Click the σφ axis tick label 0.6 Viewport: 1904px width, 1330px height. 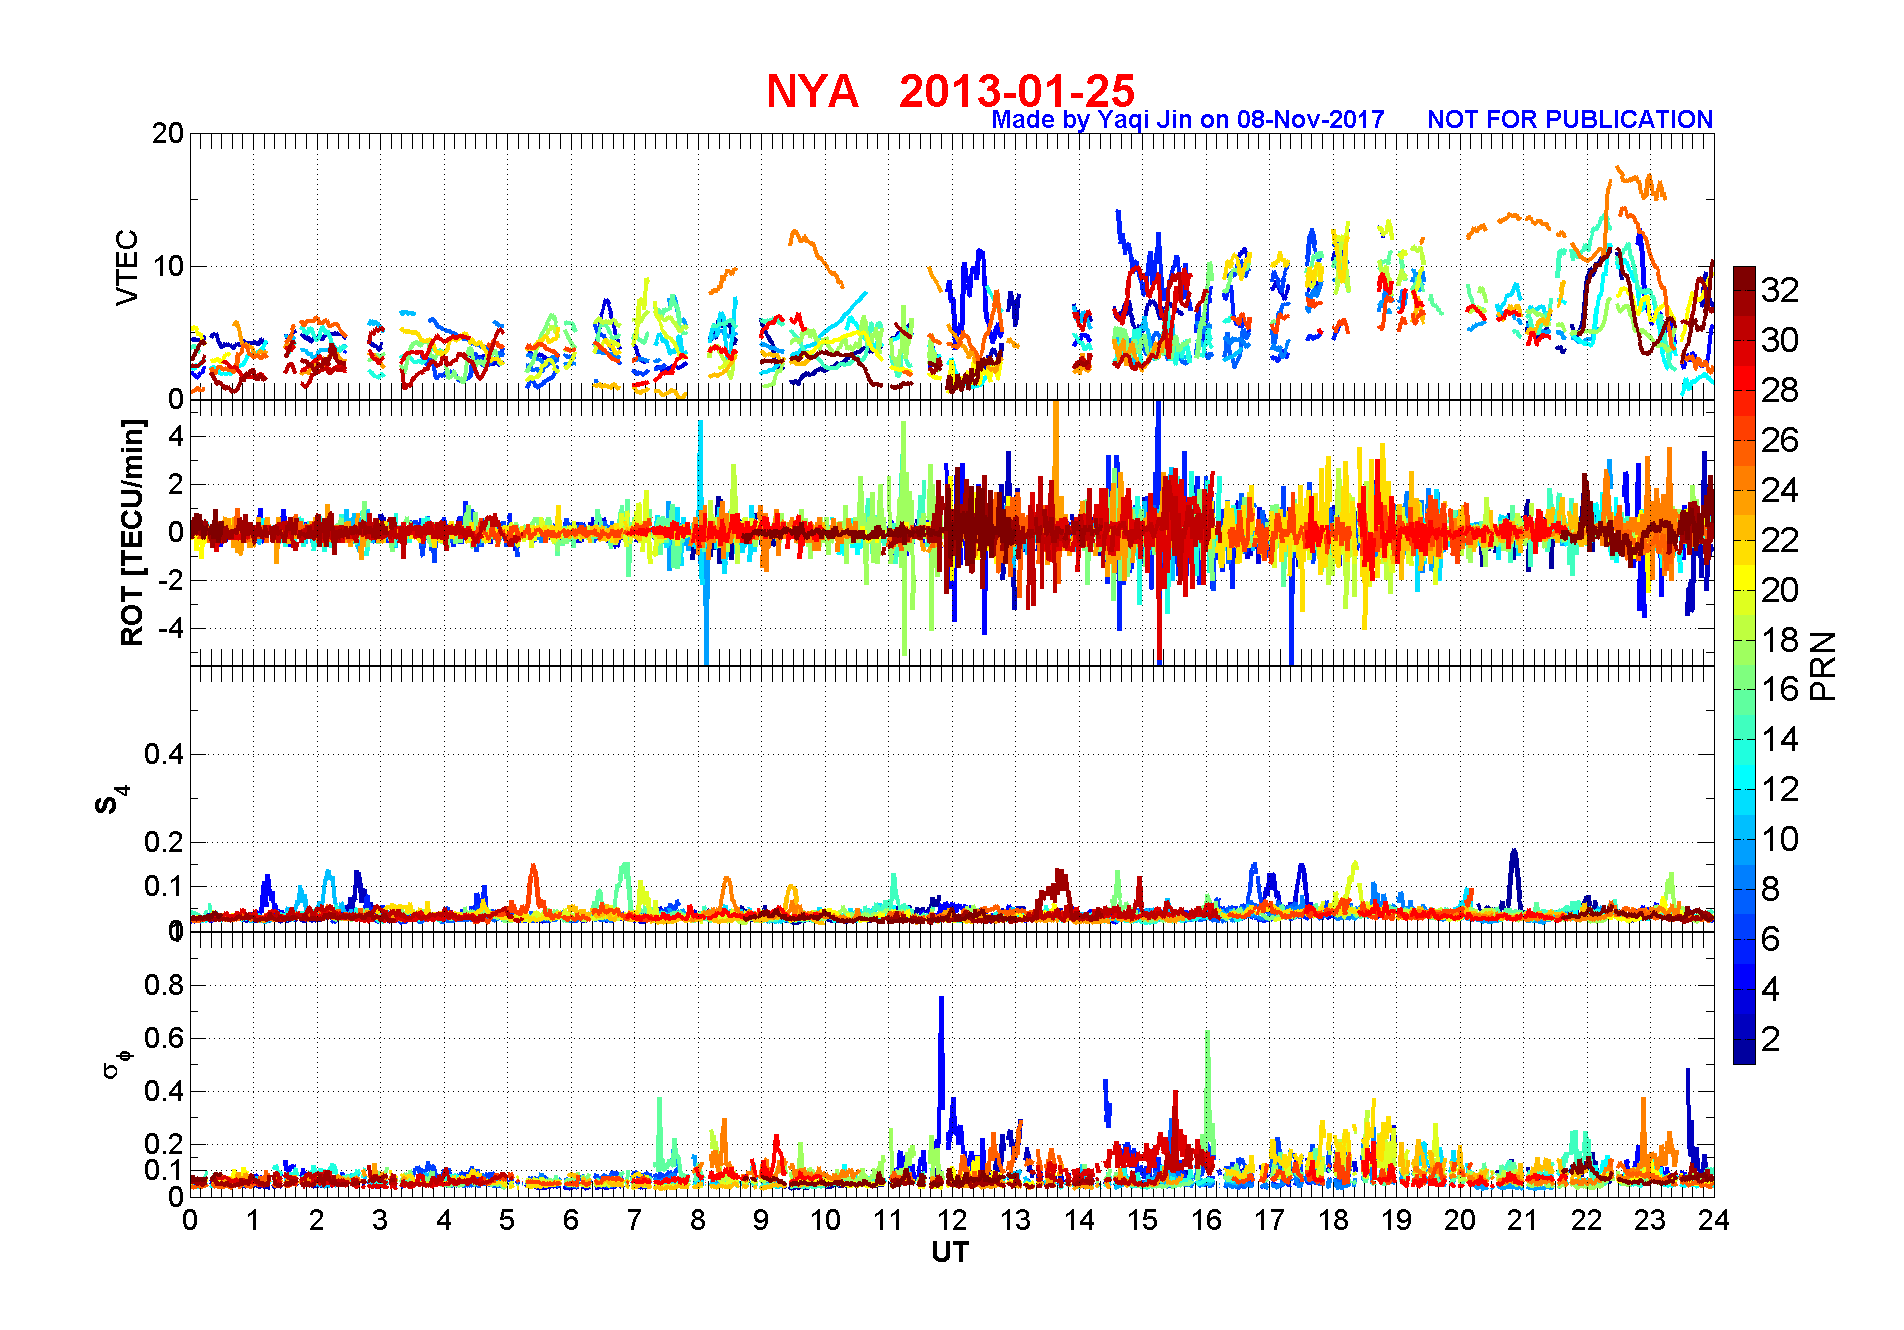click(164, 1038)
